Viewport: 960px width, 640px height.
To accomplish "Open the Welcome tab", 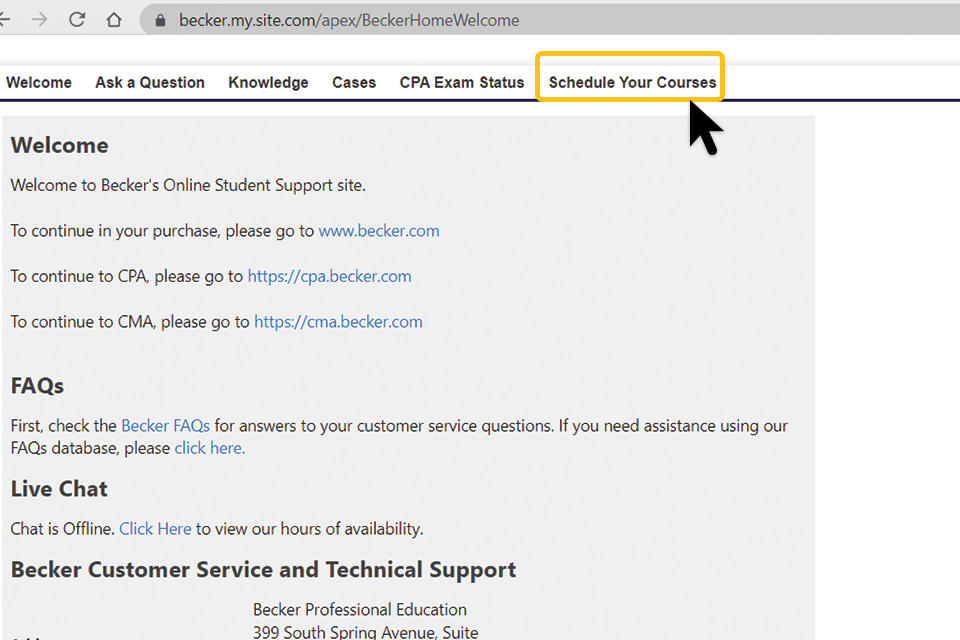I will pyautogui.click(x=39, y=83).
